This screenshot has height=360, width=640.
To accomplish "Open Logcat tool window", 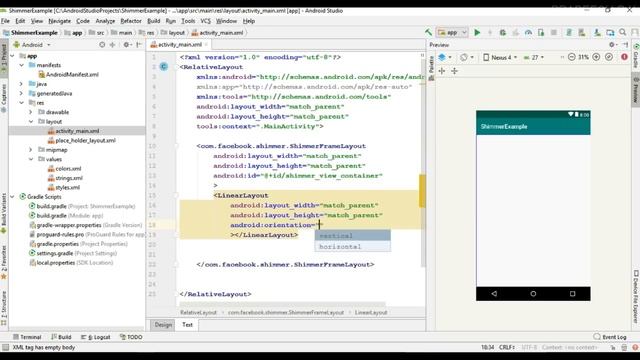I will (96, 337).
